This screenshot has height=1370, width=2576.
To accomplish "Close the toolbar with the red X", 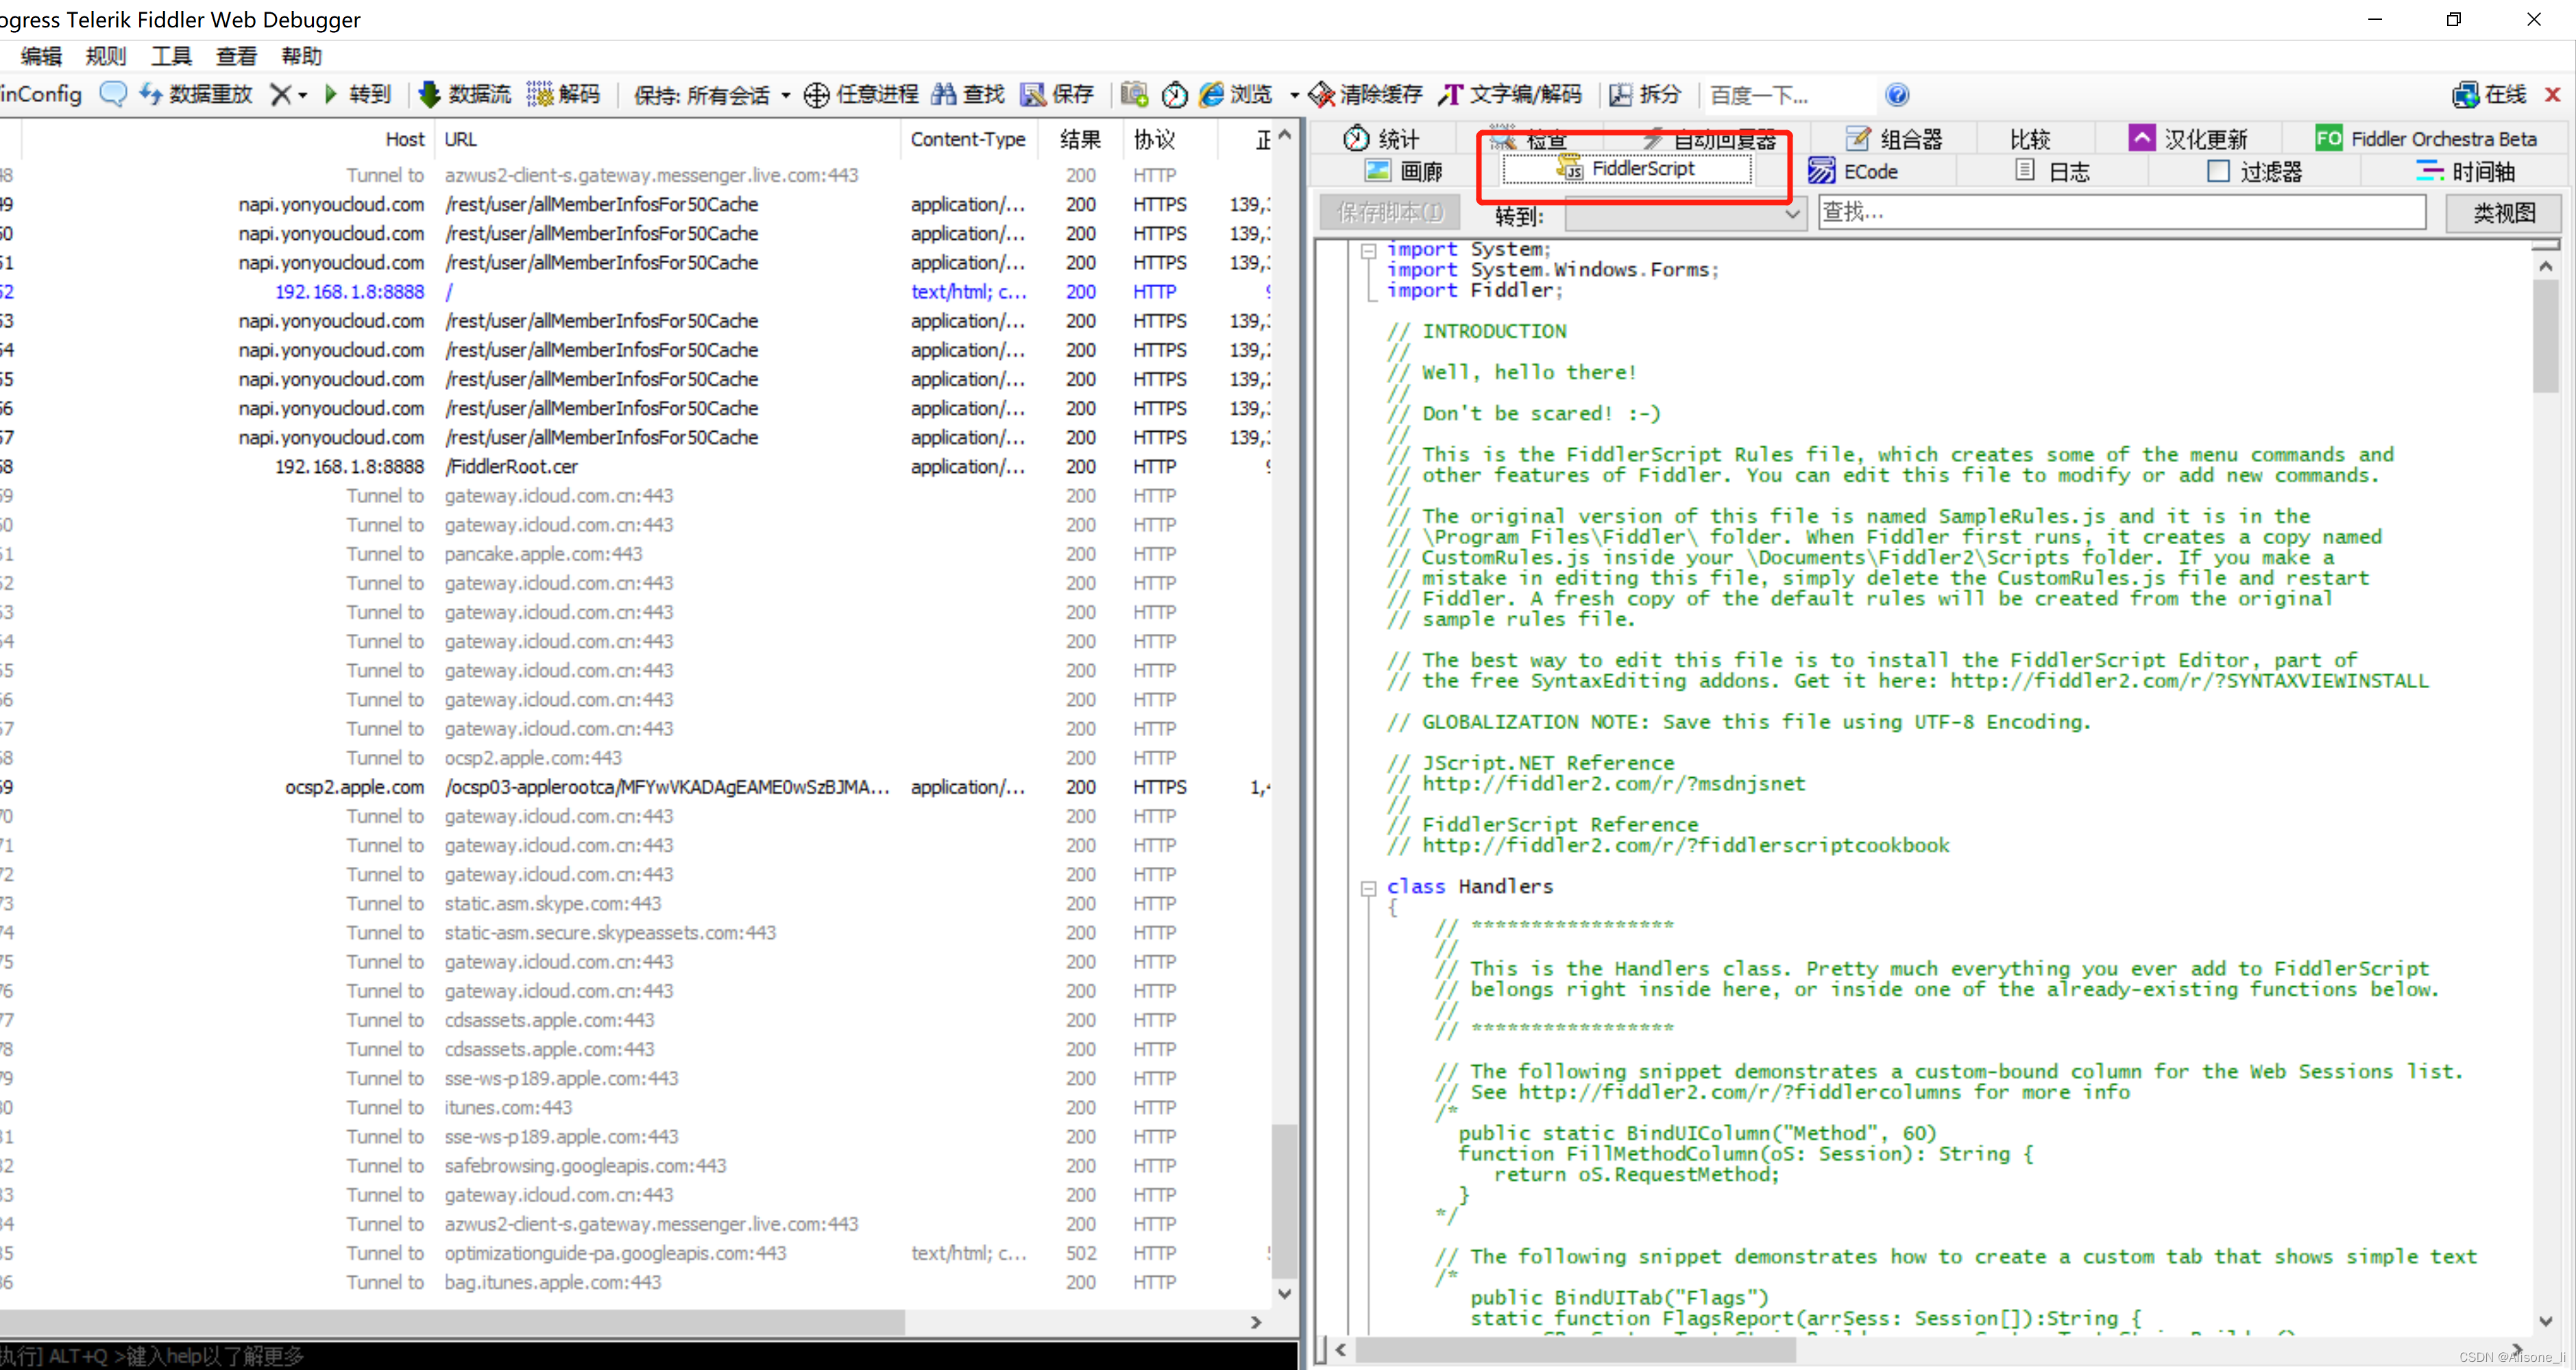I will tap(2552, 94).
